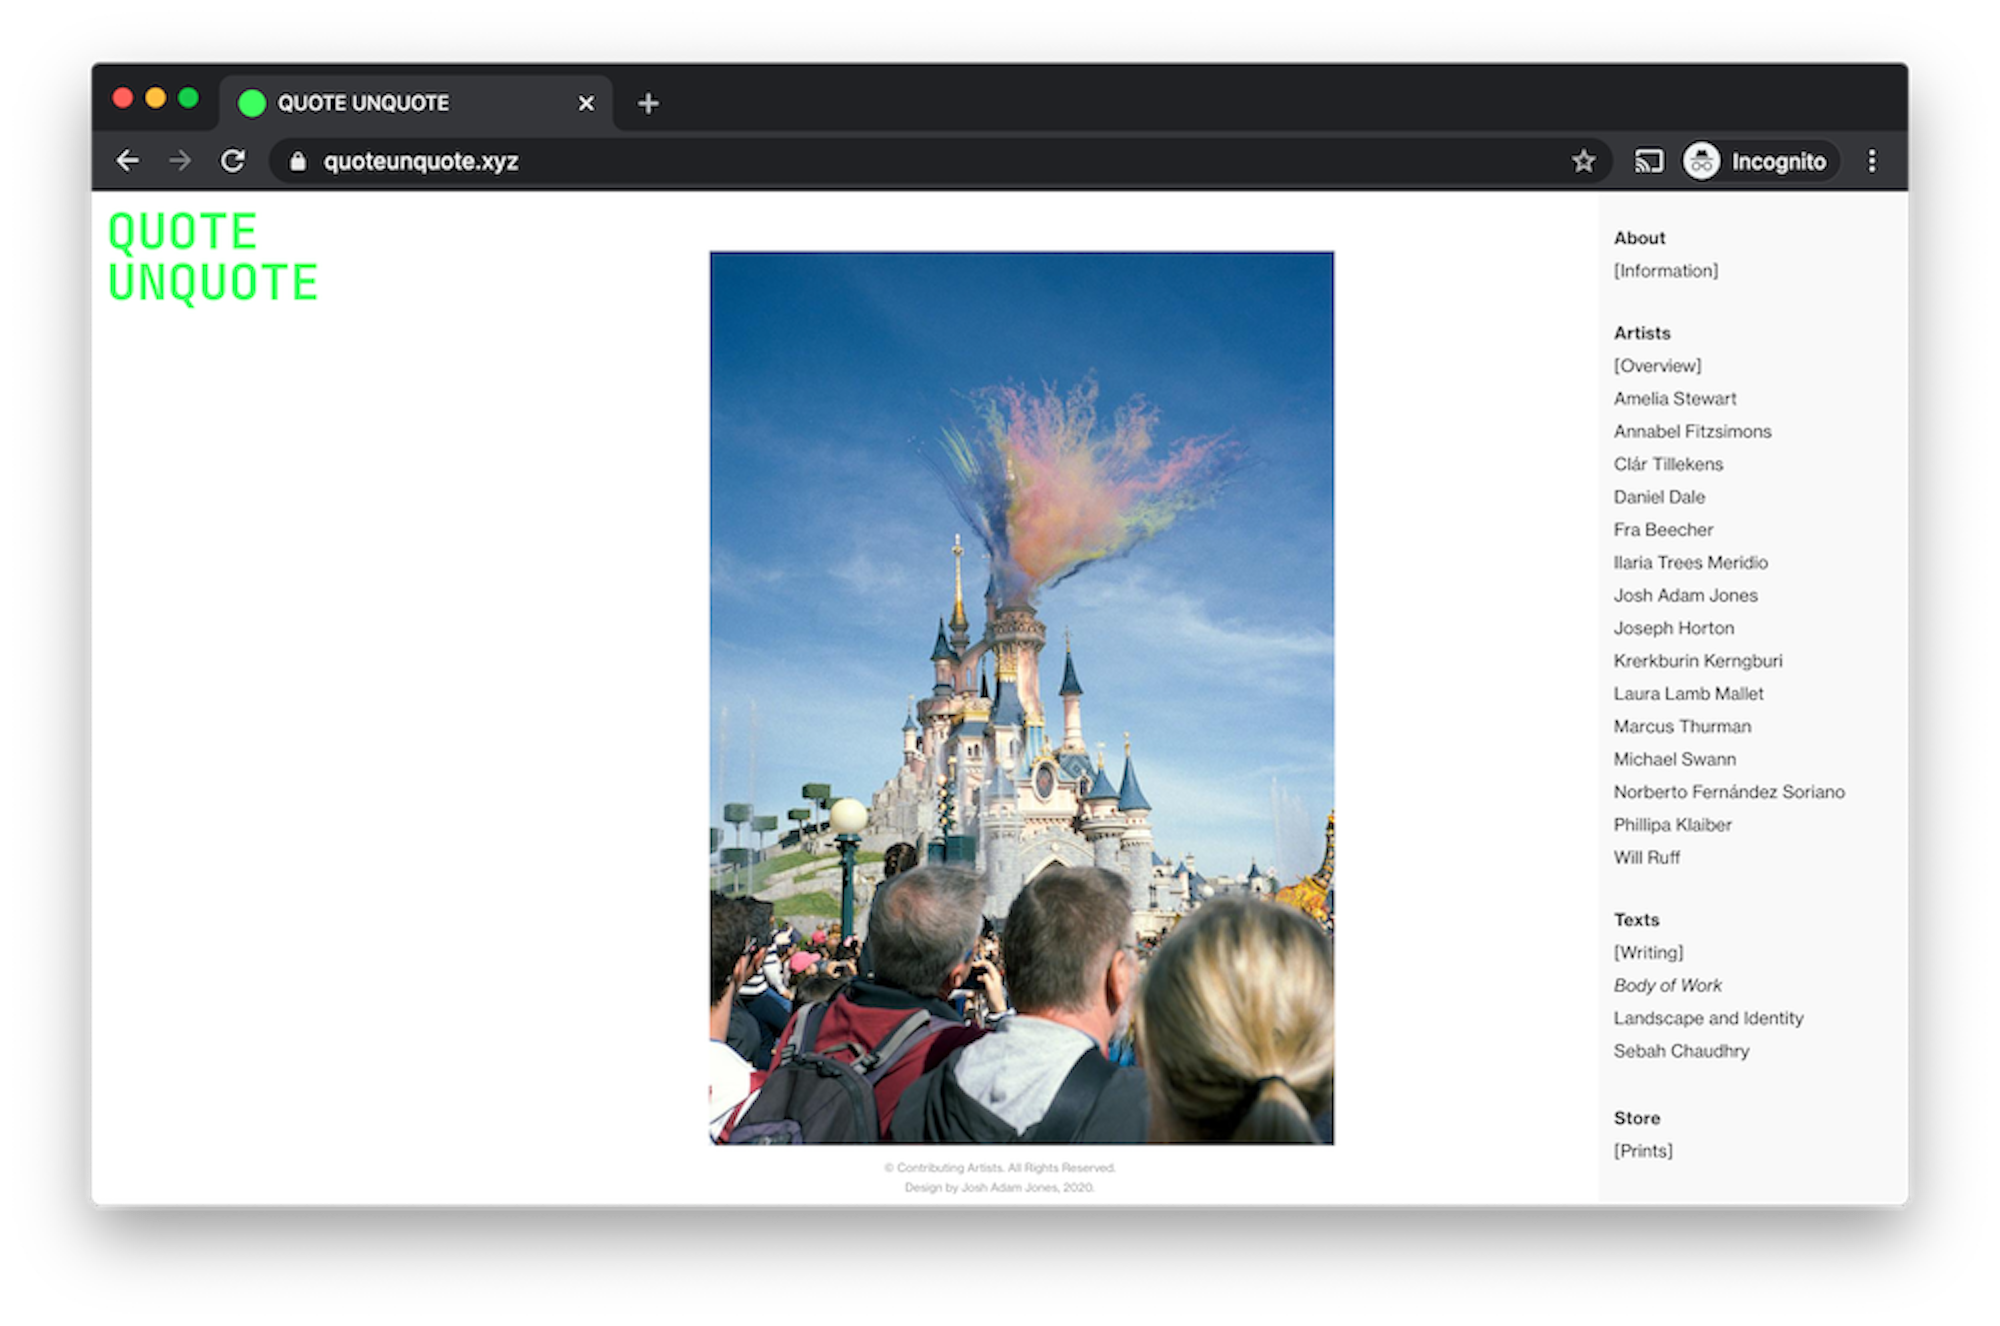
Task: Open the [Writing] link under Texts
Action: (x=1648, y=953)
